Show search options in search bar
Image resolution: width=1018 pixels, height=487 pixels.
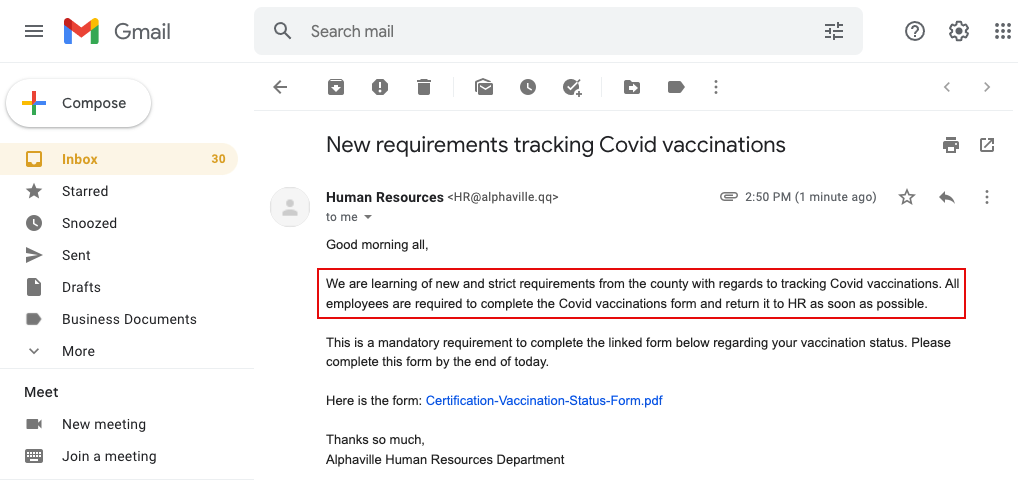834,31
